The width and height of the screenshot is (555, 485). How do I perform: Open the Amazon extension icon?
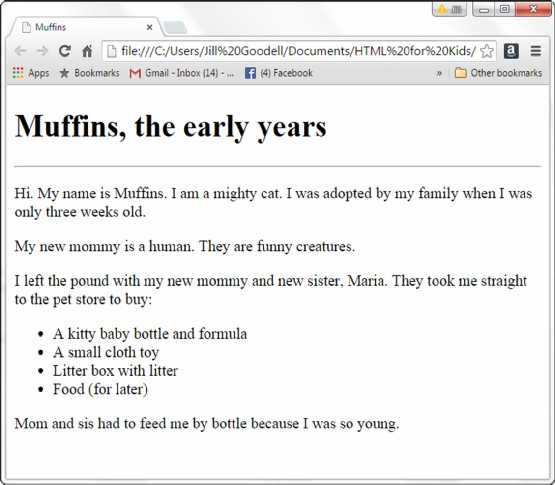pyautogui.click(x=511, y=51)
